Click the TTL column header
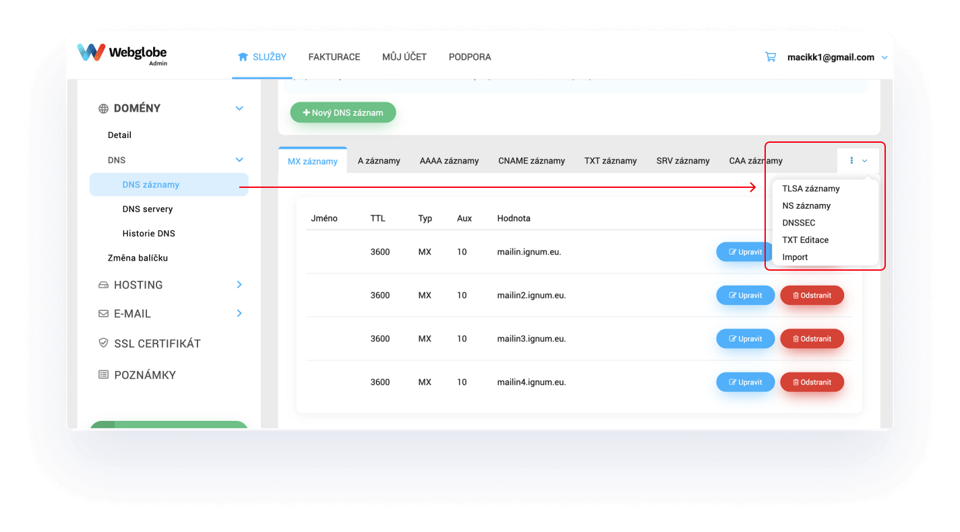The image size is (960, 532). click(x=378, y=218)
